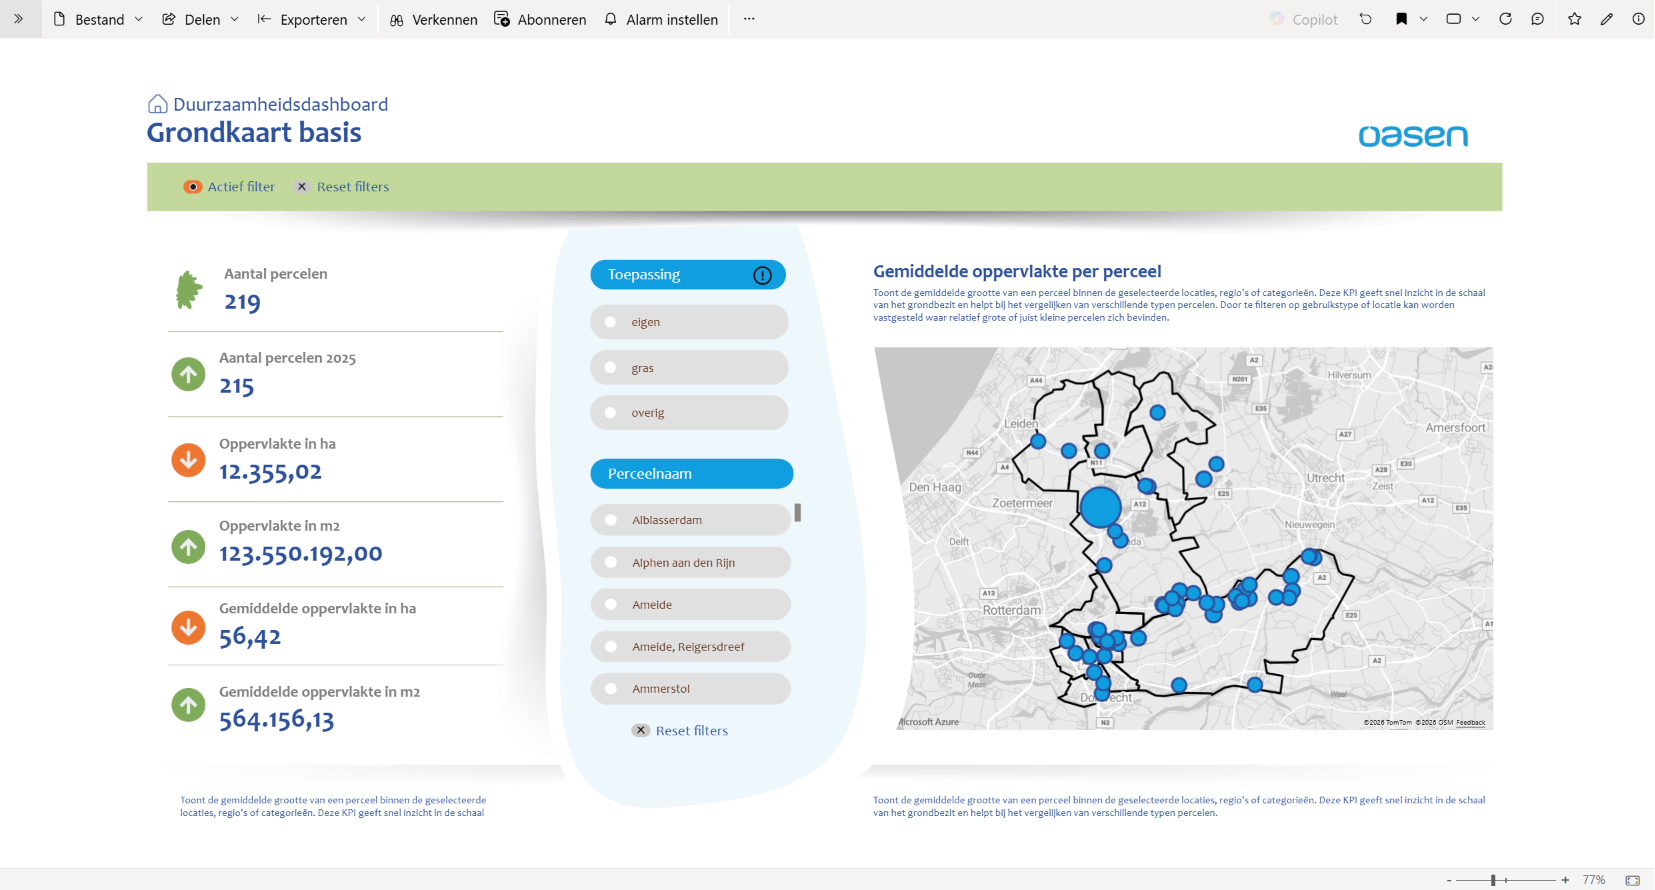Open the Delen share menu
1655x890 pixels.
click(200, 19)
